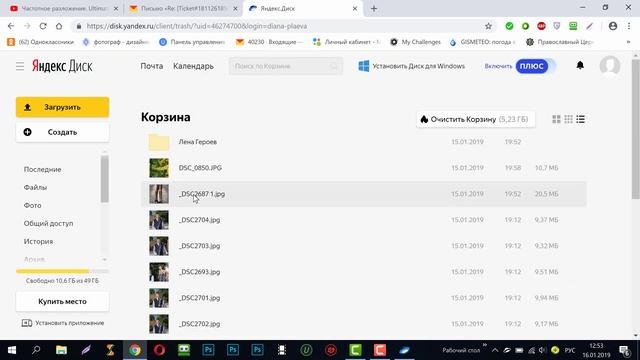Open the notifications bell
Image resolution: width=640 pixels, height=360 pixels.
click(x=580, y=65)
